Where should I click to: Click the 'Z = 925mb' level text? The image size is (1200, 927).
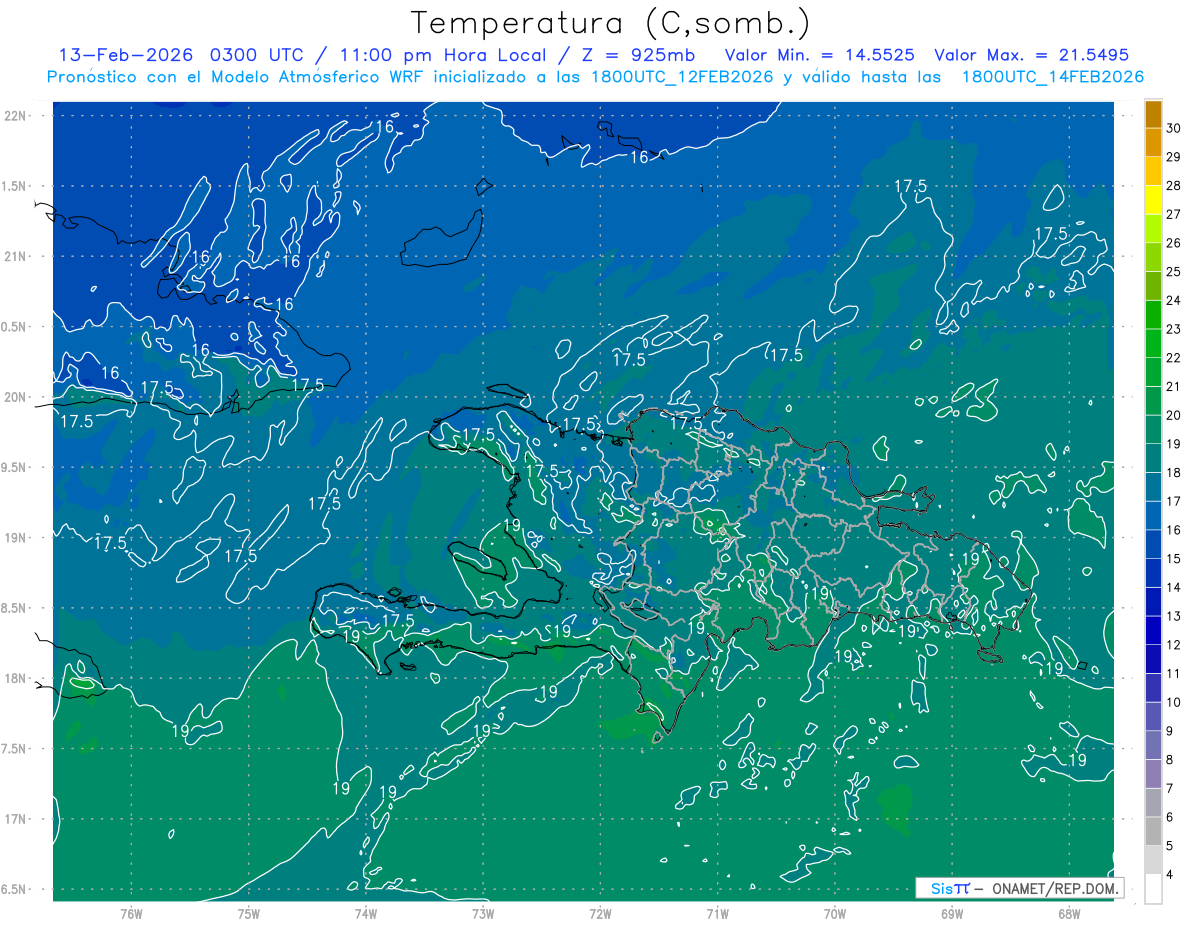[638, 55]
